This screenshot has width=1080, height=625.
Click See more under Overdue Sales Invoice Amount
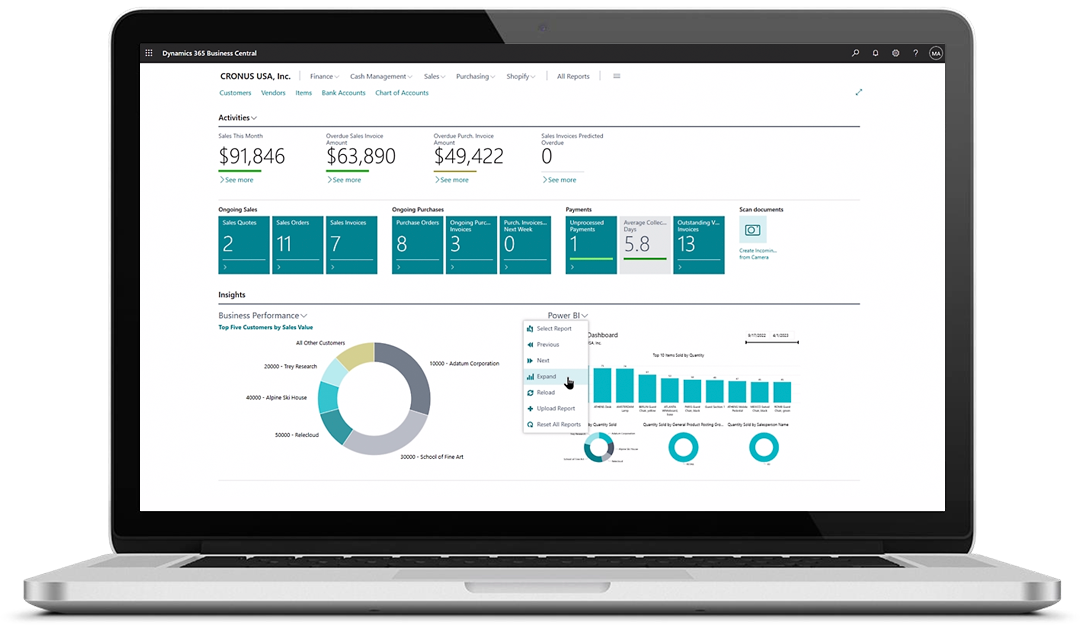tap(344, 180)
